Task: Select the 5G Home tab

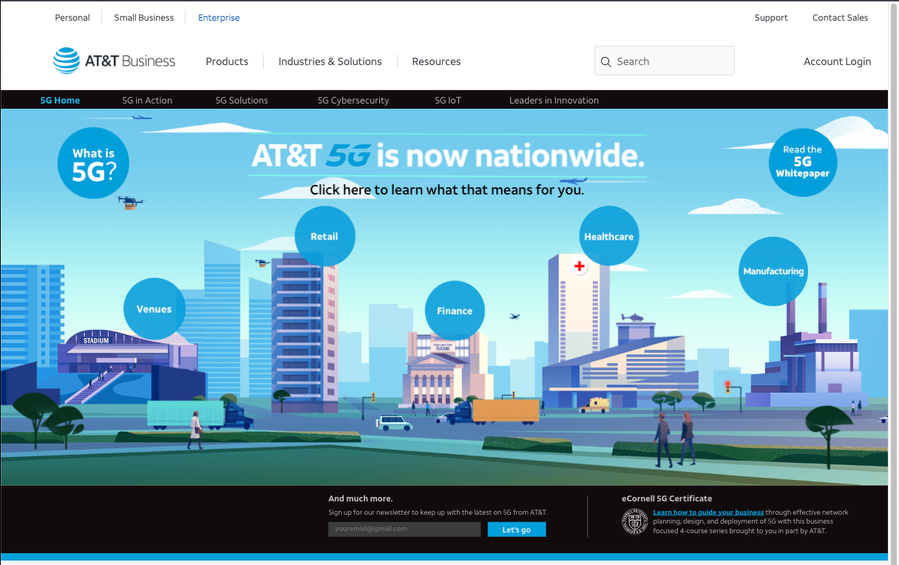Action: click(x=60, y=100)
